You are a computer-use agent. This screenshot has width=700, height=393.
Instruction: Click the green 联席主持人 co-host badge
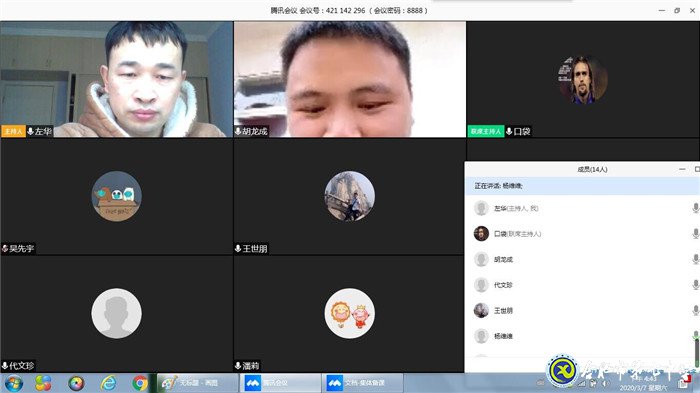pos(486,131)
